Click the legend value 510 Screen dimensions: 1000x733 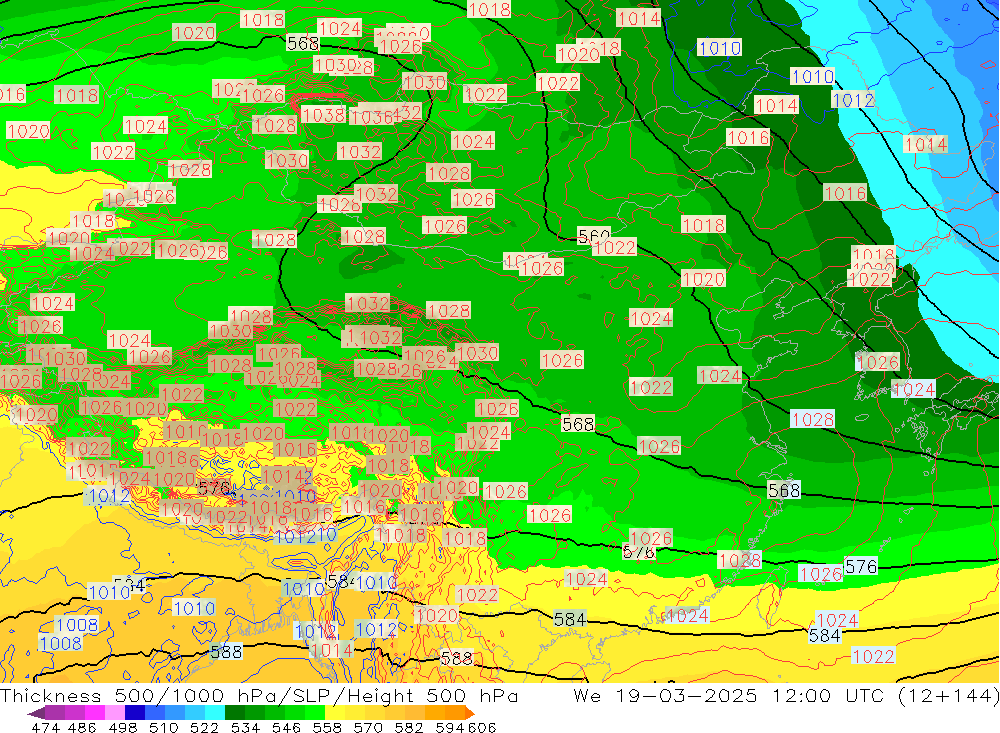click(163, 727)
